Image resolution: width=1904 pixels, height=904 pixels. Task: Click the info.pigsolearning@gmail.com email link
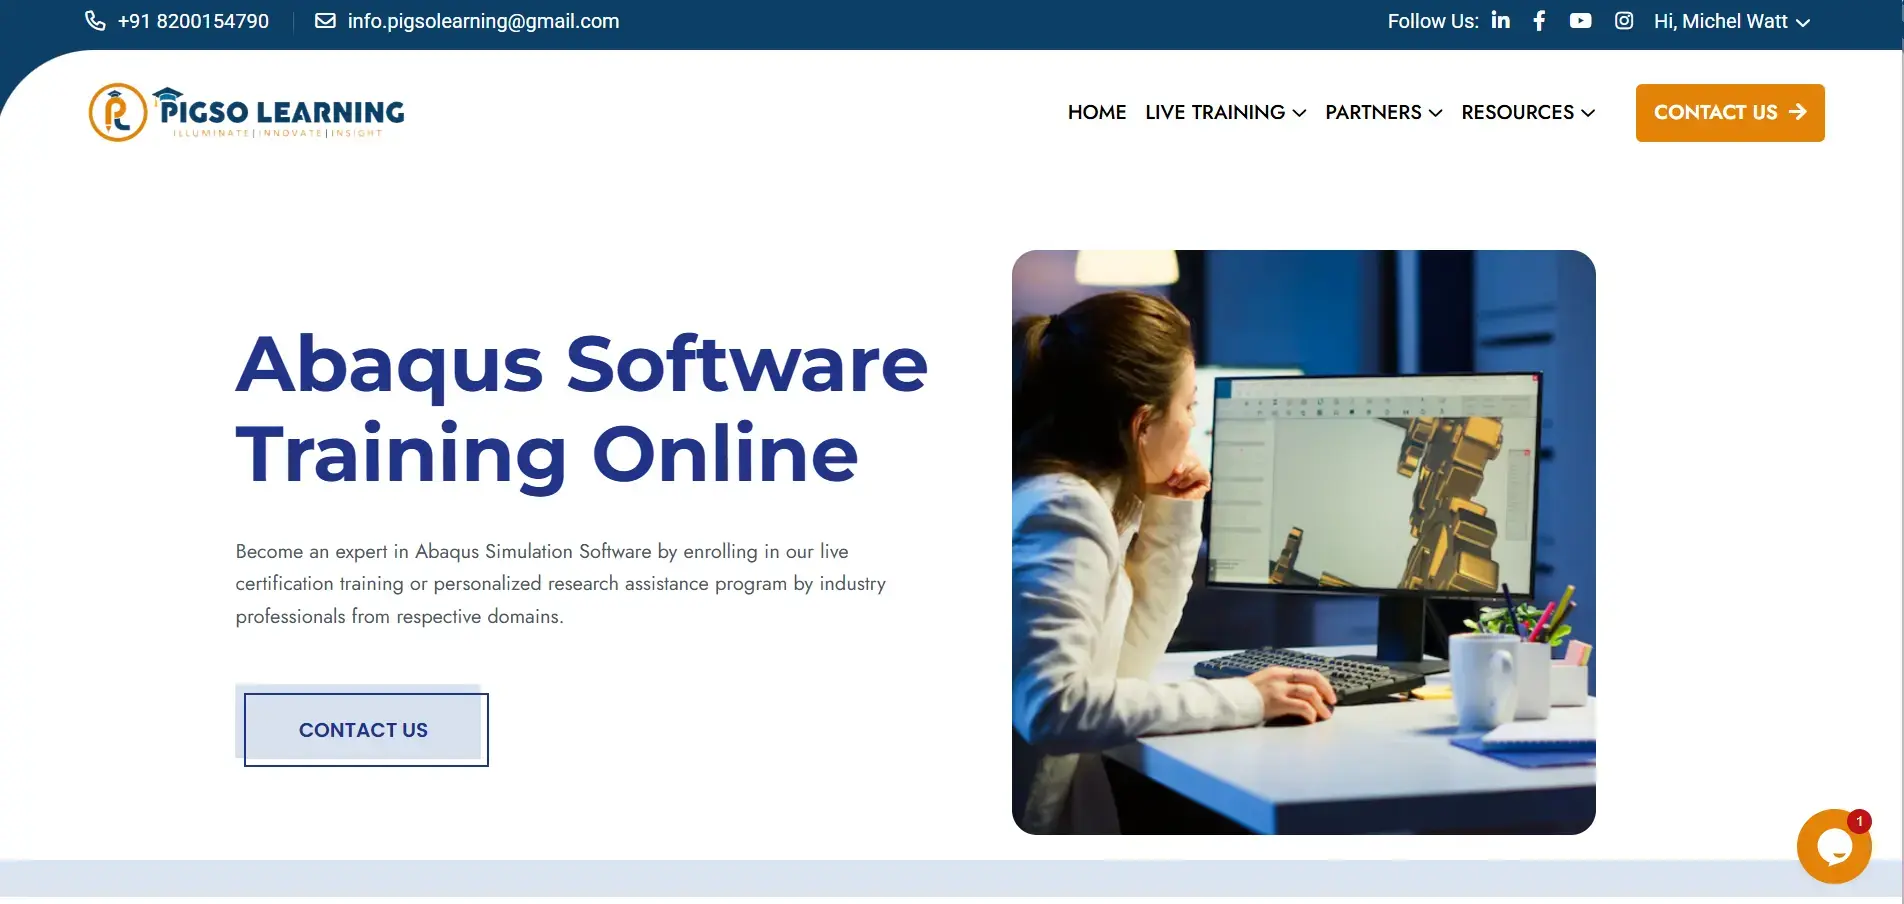click(483, 21)
